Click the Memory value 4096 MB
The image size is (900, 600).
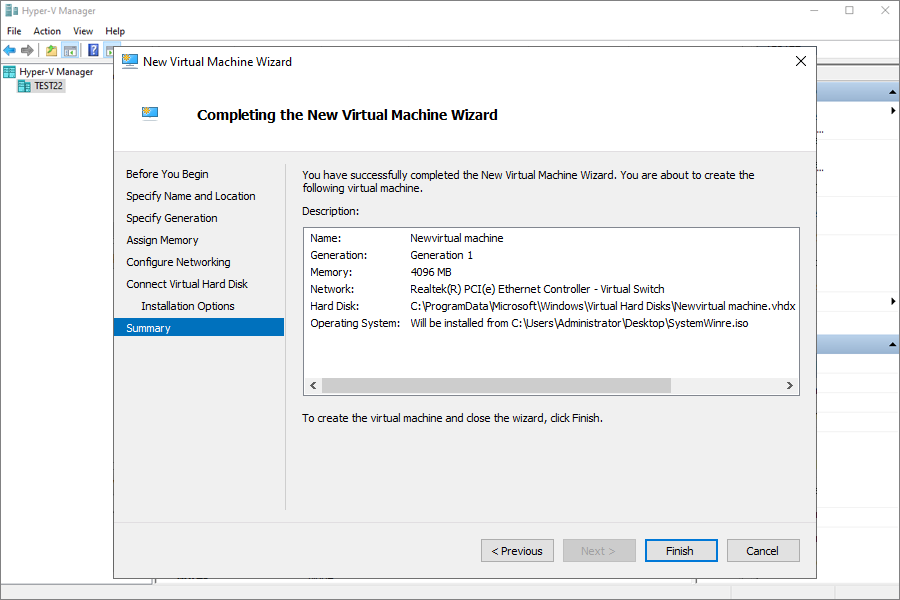point(431,272)
